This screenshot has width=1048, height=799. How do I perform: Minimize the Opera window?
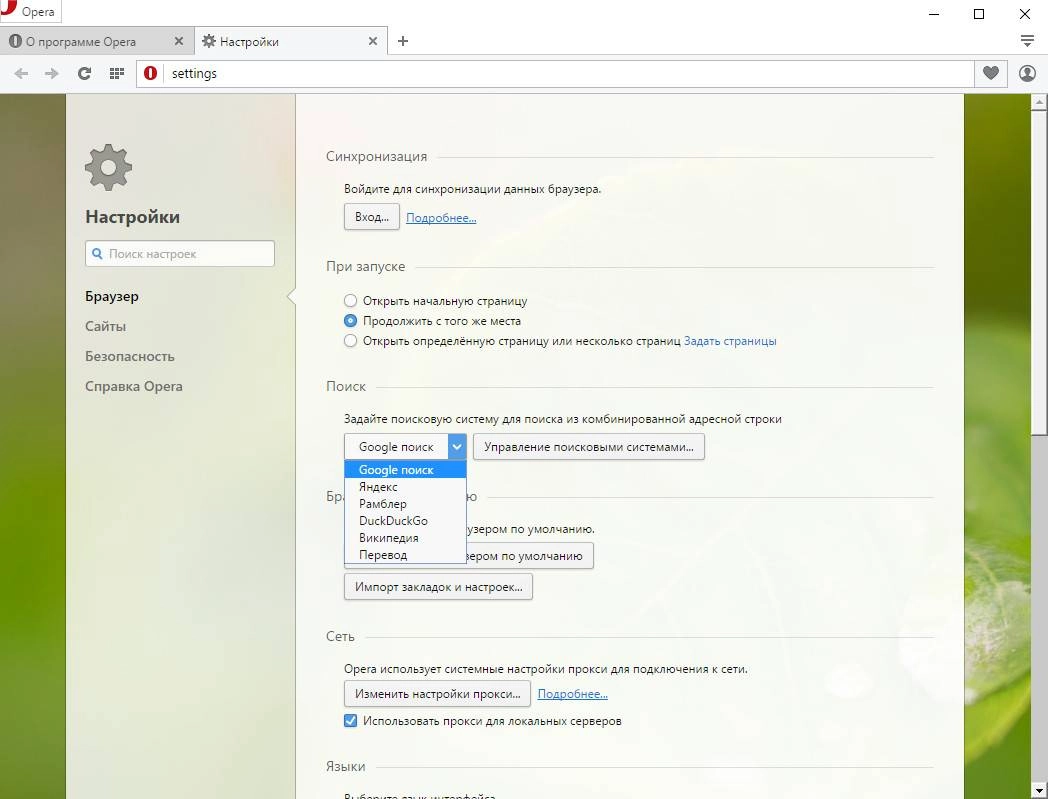pyautogui.click(x=934, y=13)
